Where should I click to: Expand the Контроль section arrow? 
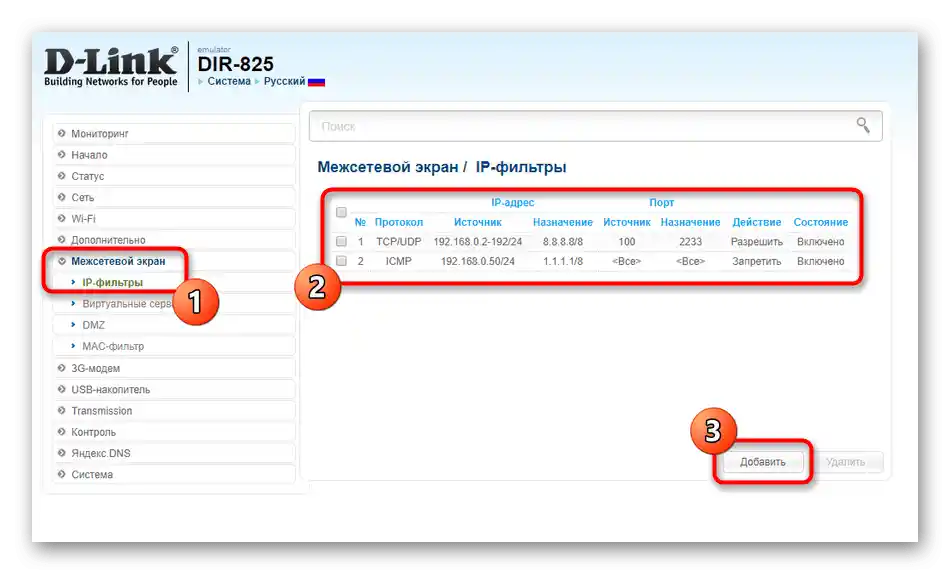point(61,432)
